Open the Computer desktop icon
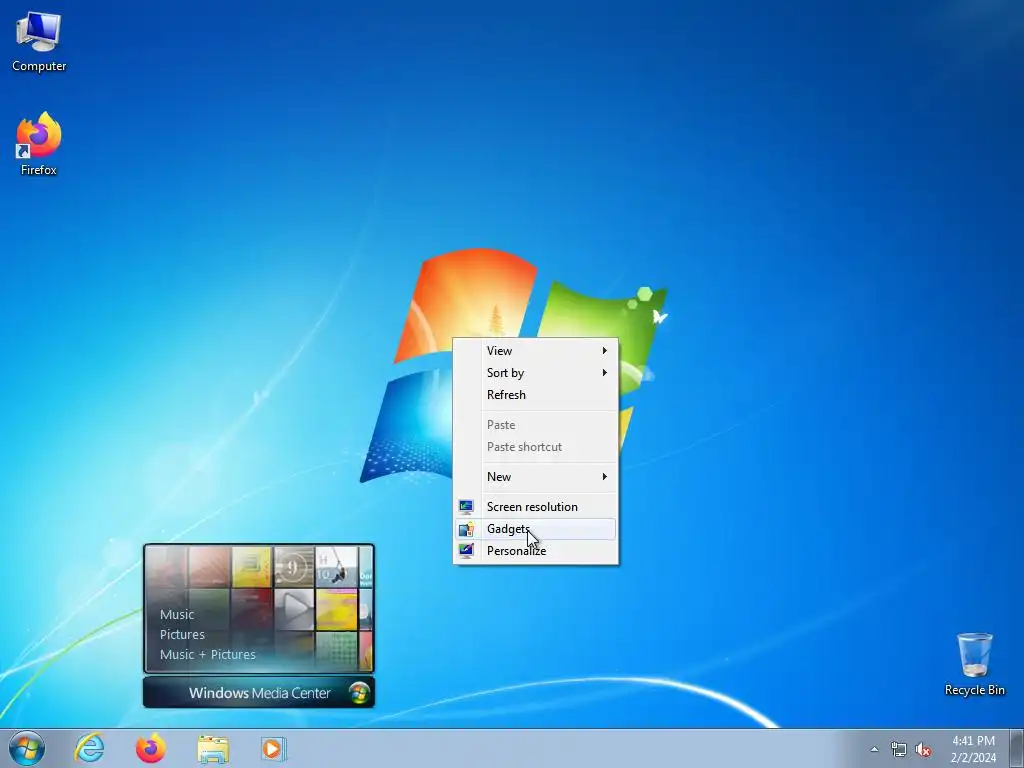The width and height of the screenshot is (1024, 768). coord(39,42)
